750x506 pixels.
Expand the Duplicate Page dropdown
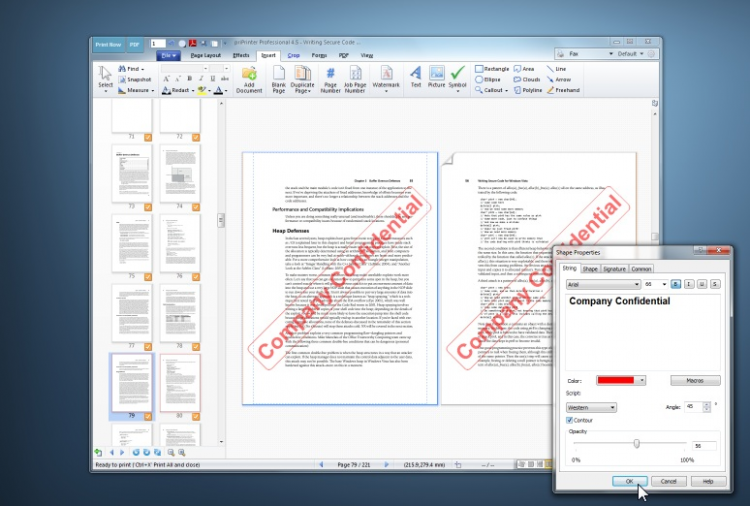pos(309,91)
